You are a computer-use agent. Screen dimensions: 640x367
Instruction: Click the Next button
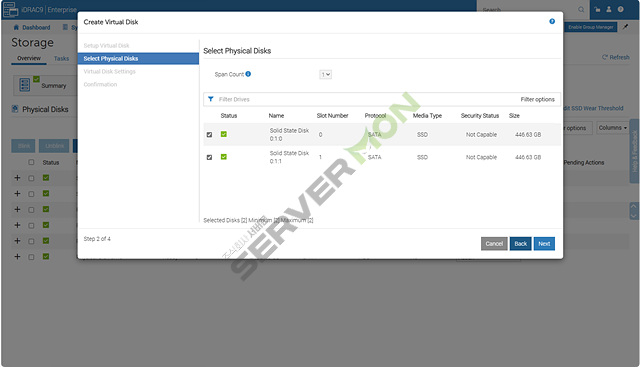tap(544, 244)
